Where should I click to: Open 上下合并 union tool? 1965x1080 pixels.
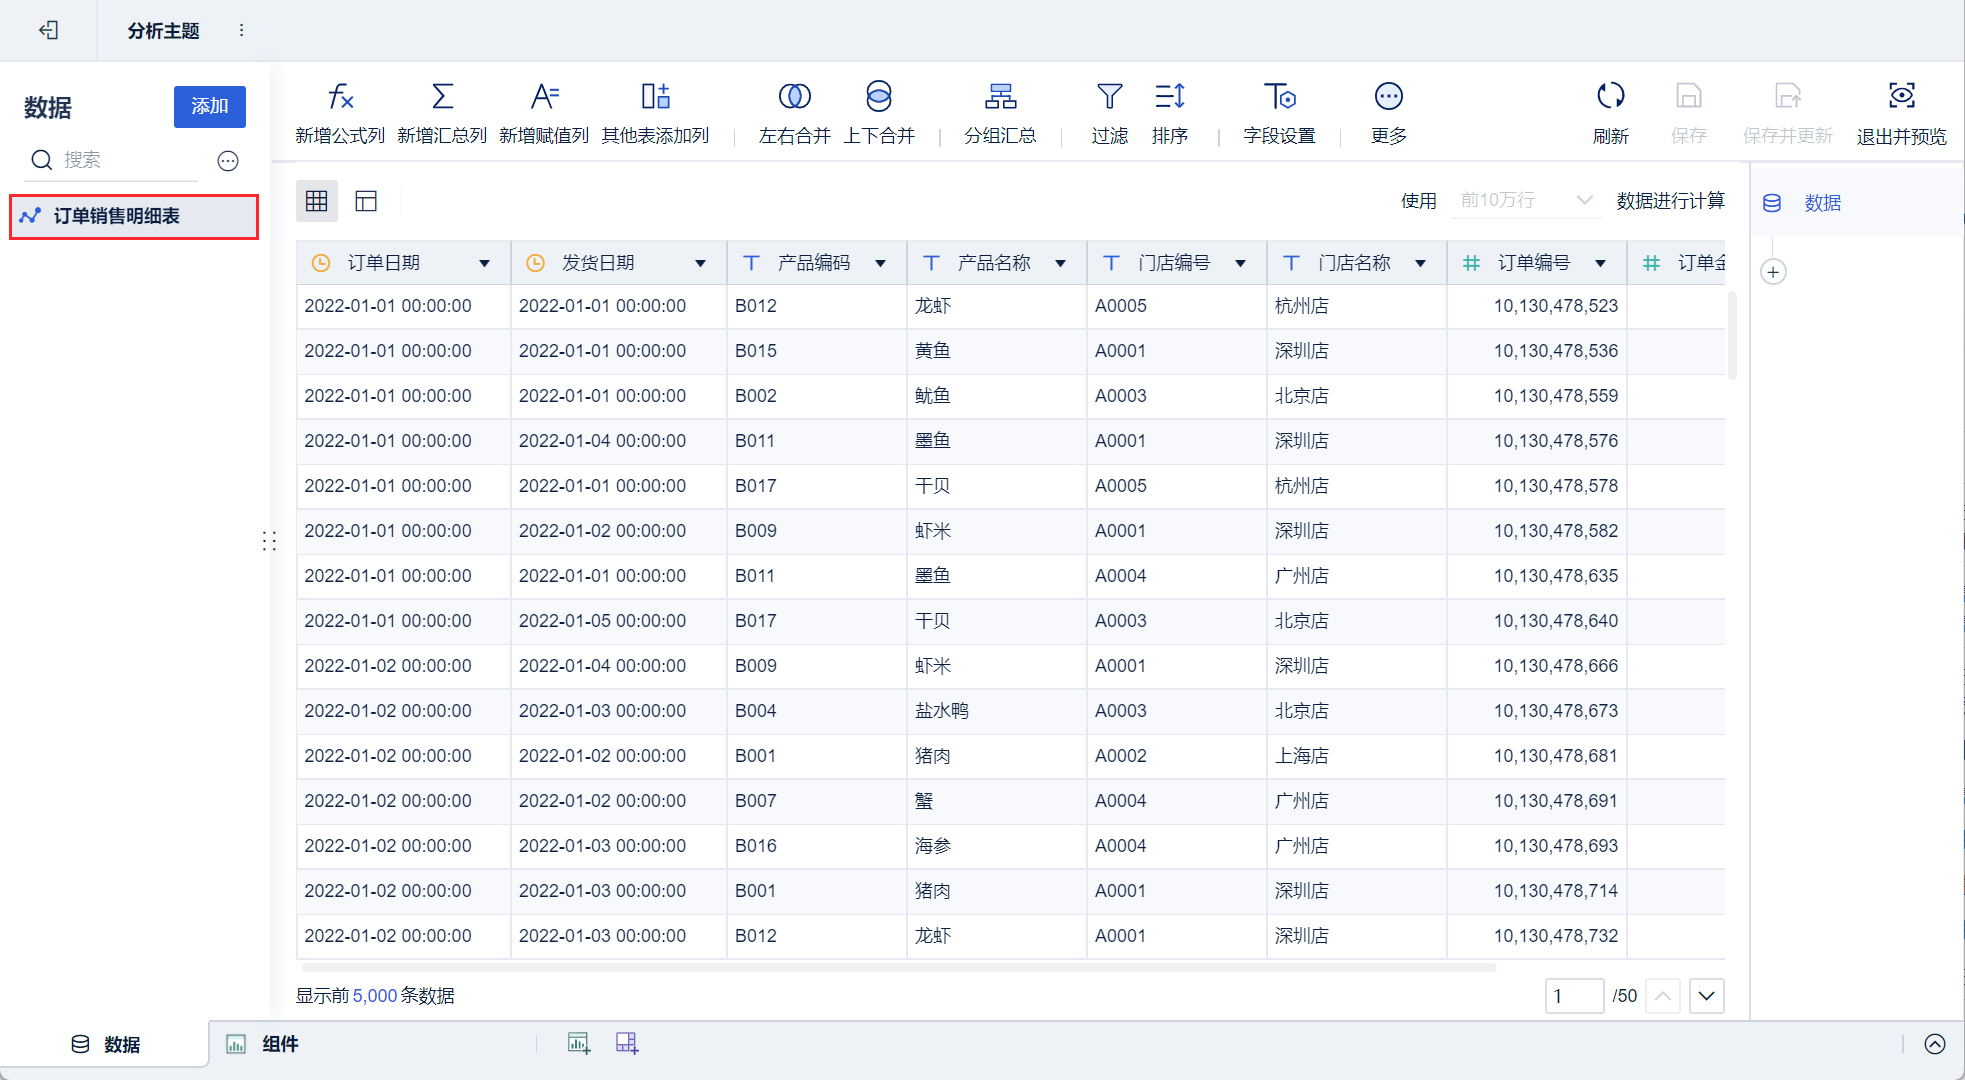[x=878, y=97]
